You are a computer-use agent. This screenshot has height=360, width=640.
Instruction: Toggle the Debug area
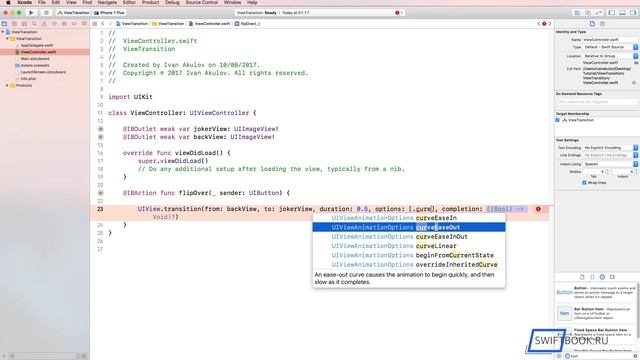(x=622, y=13)
